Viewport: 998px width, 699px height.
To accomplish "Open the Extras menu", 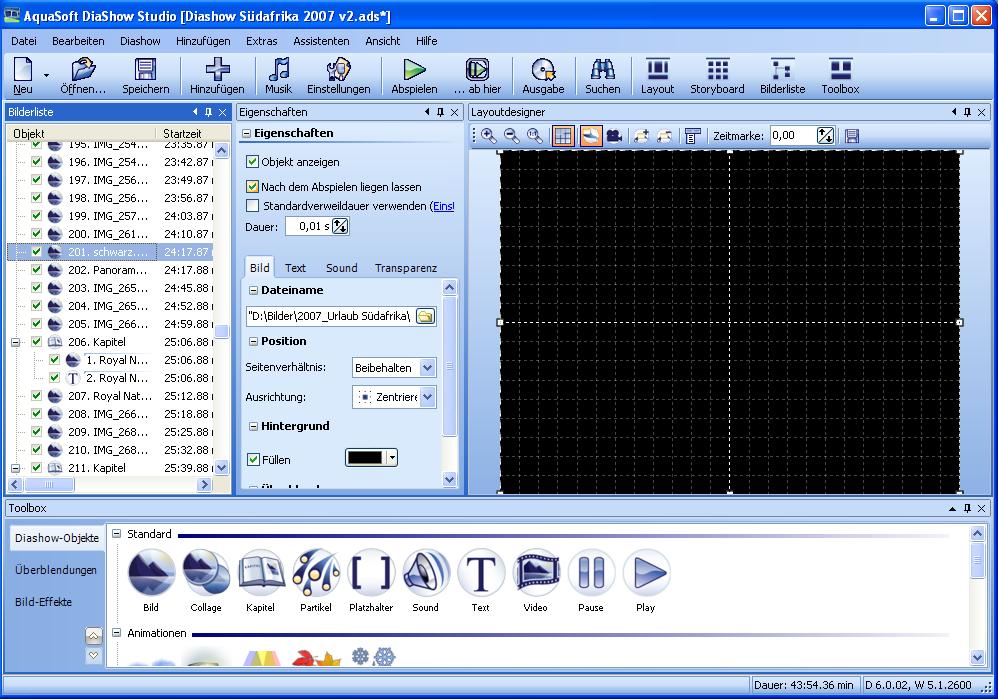I will [261, 41].
